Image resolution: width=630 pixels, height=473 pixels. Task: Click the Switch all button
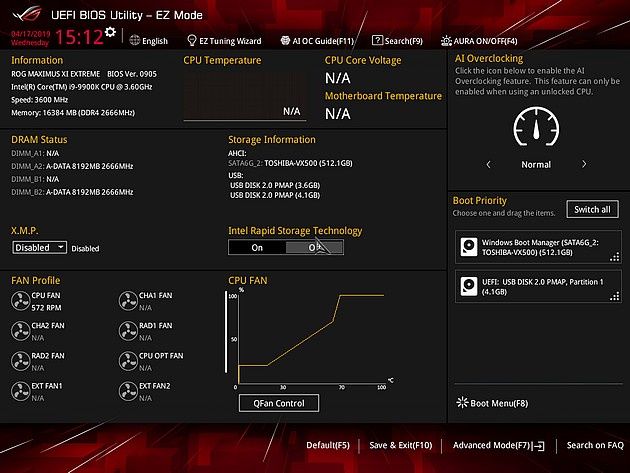point(592,209)
